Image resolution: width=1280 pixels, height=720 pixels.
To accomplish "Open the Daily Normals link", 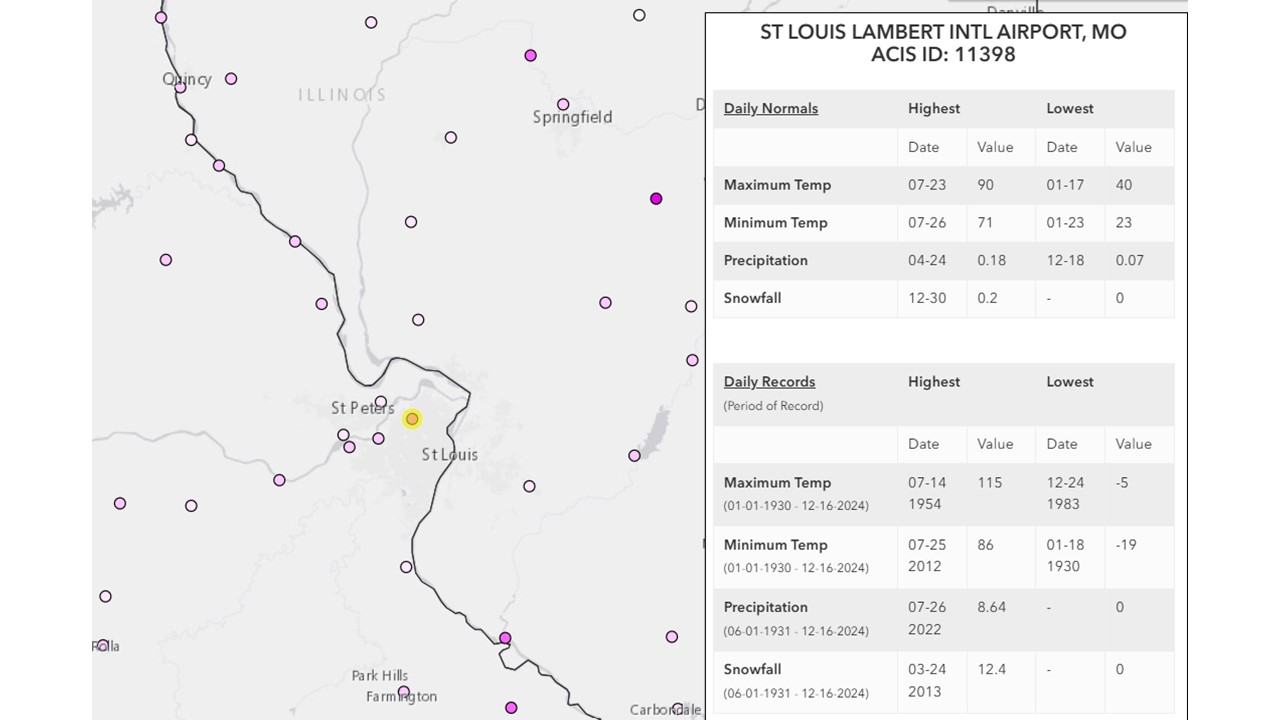I will (x=770, y=108).
